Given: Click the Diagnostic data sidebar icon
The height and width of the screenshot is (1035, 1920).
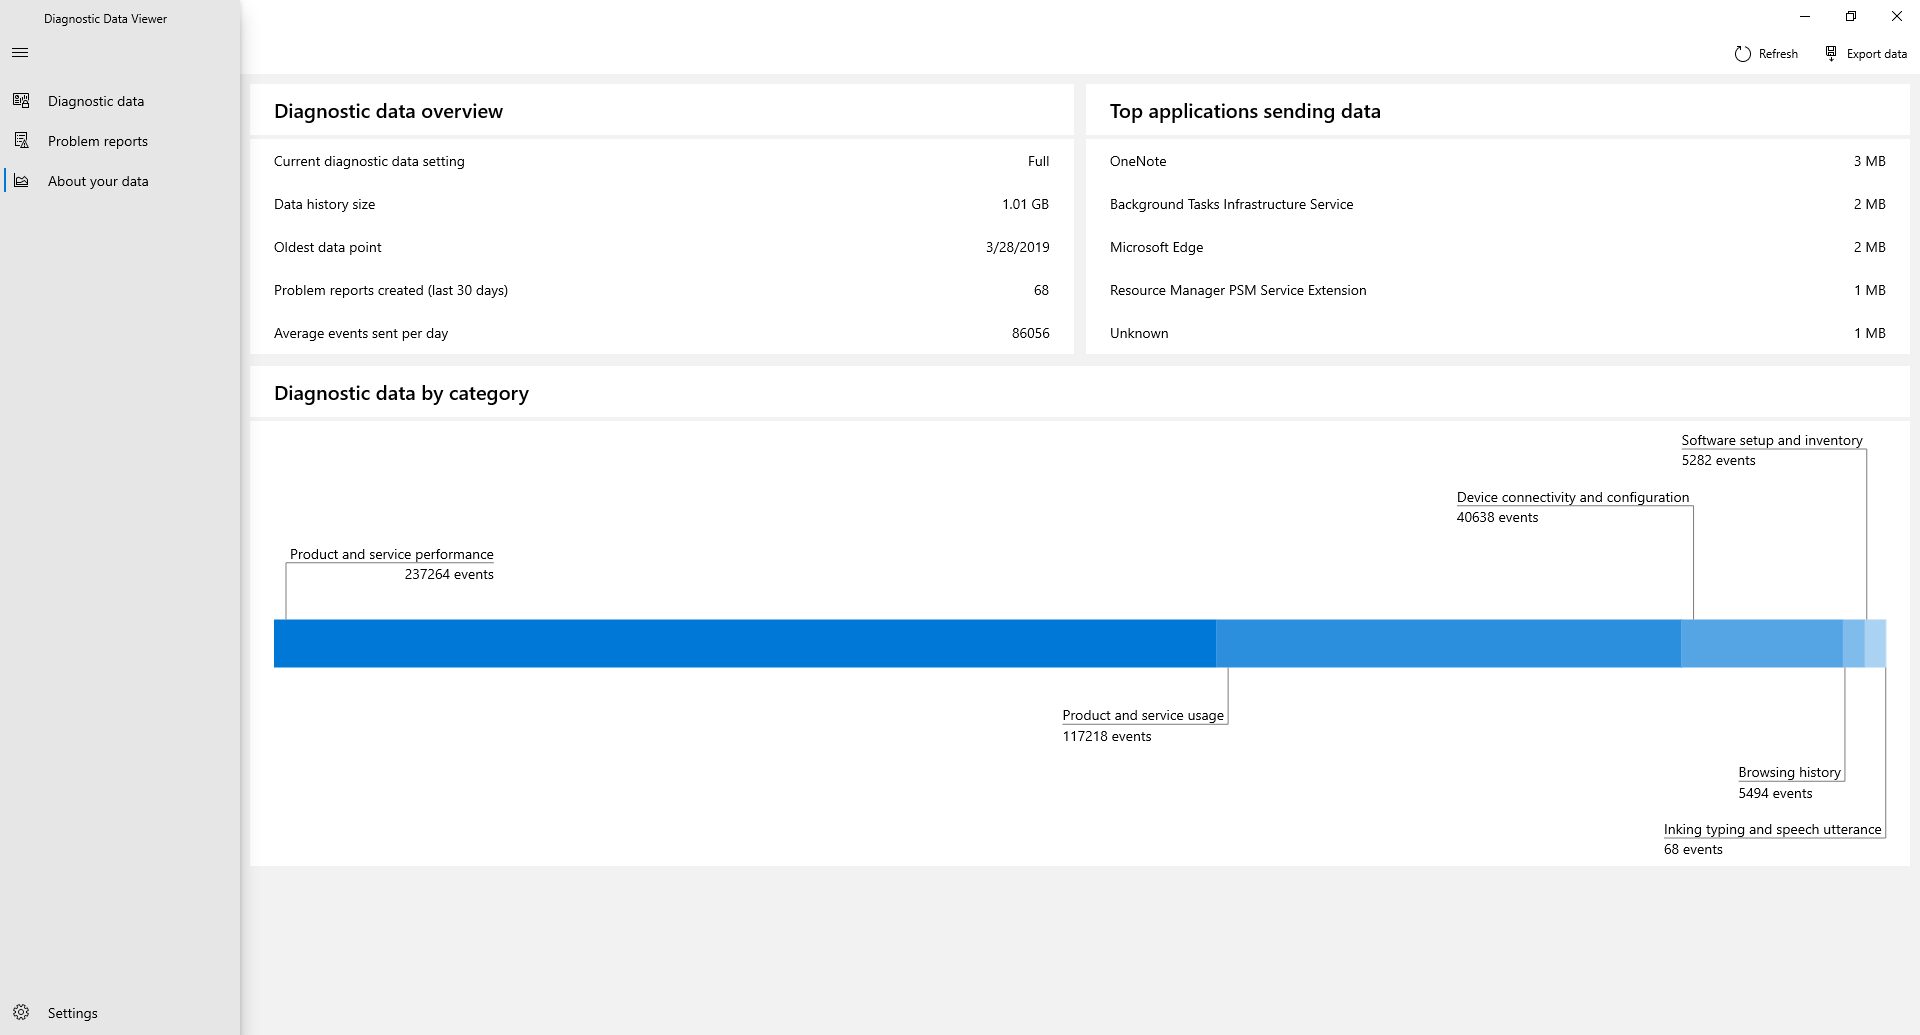Looking at the screenshot, I should pyautogui.click(x=21, y=100).
